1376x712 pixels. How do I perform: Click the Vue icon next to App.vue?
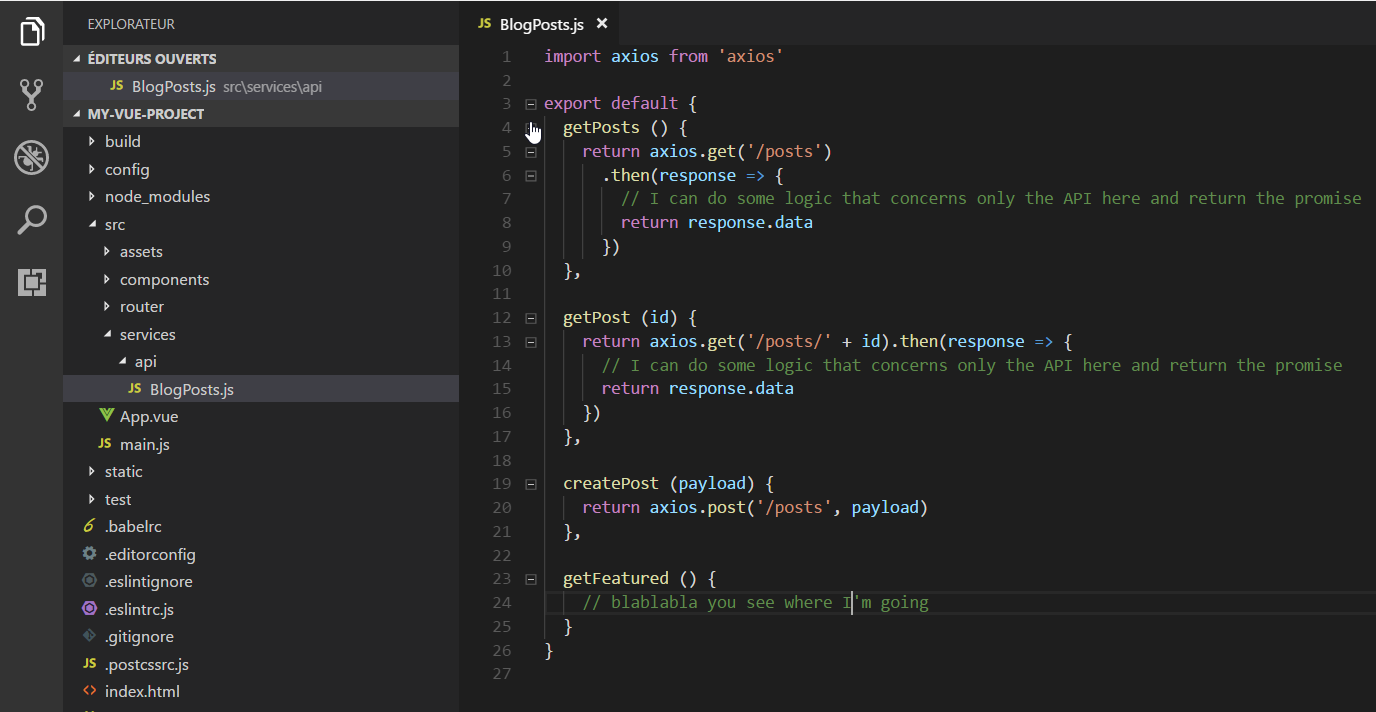(x=106, y=416)
